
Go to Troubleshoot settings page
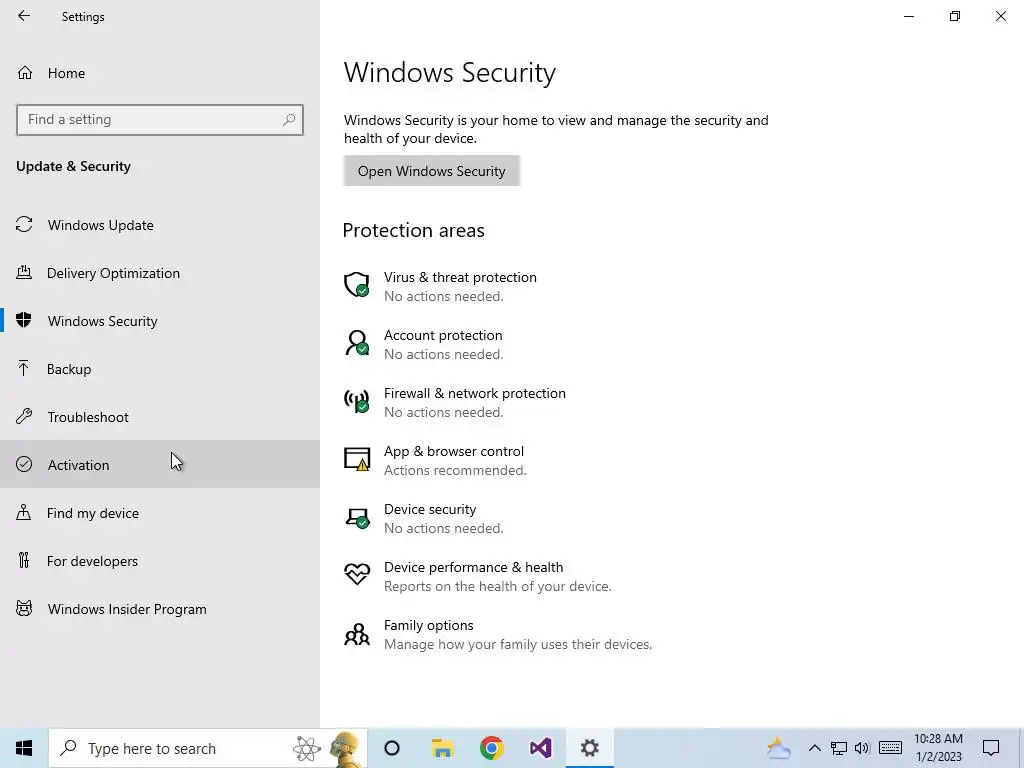tap(160, 416)
